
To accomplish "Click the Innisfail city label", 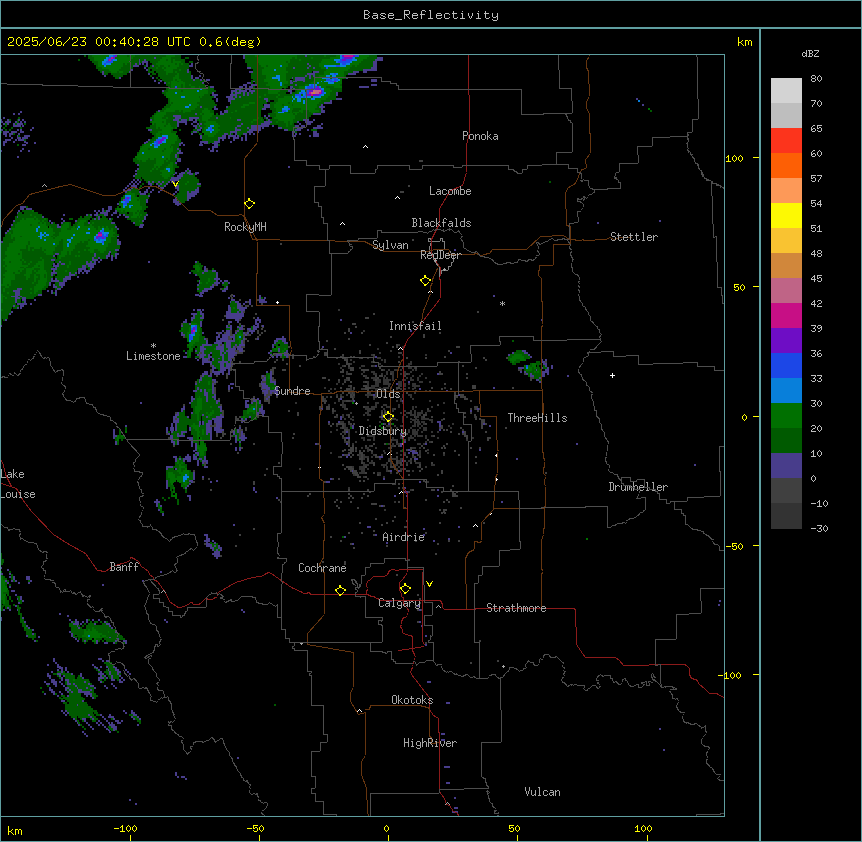I will [415, 326].
